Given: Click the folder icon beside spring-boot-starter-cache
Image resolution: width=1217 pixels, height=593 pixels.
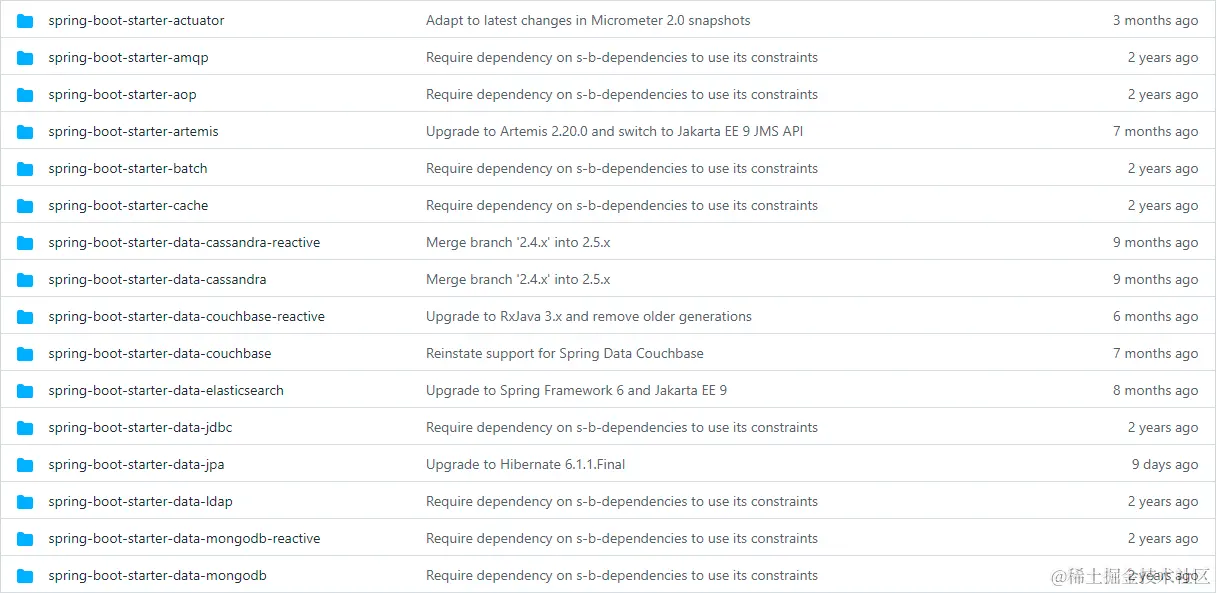Looking at the screenshot, I should tap(25, 206).
